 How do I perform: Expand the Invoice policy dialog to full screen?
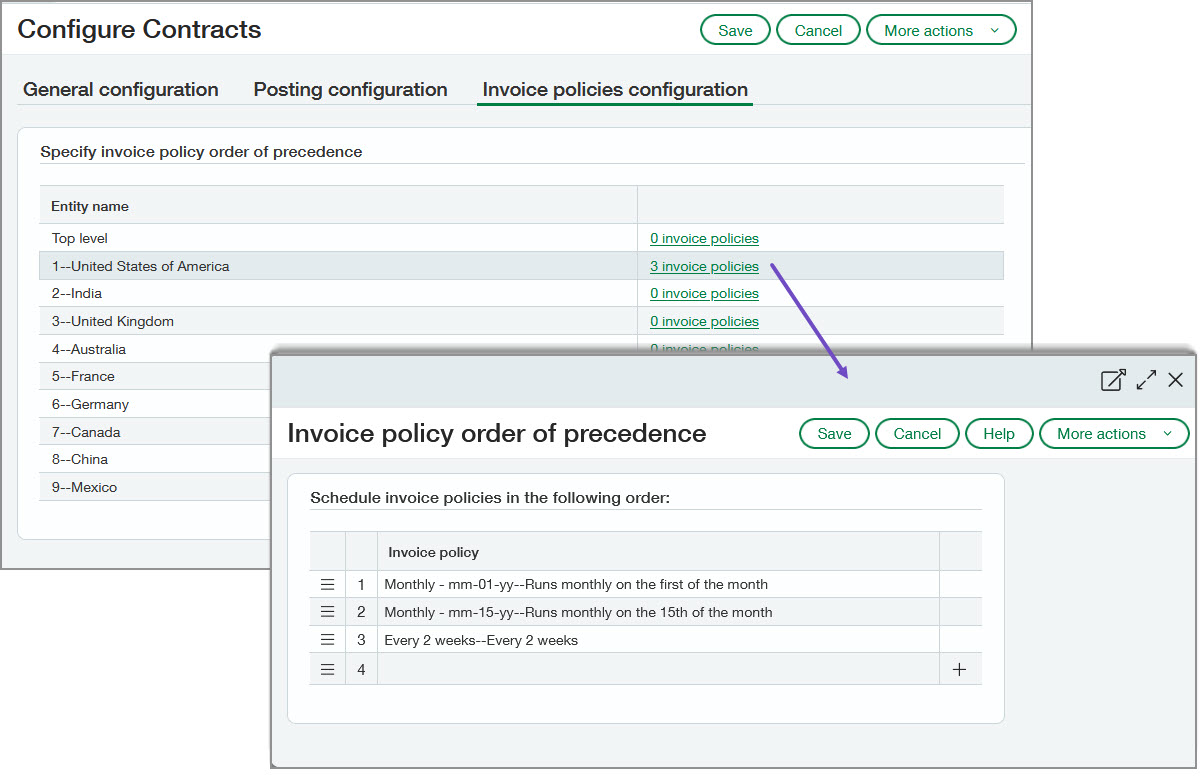(1145, 380)
